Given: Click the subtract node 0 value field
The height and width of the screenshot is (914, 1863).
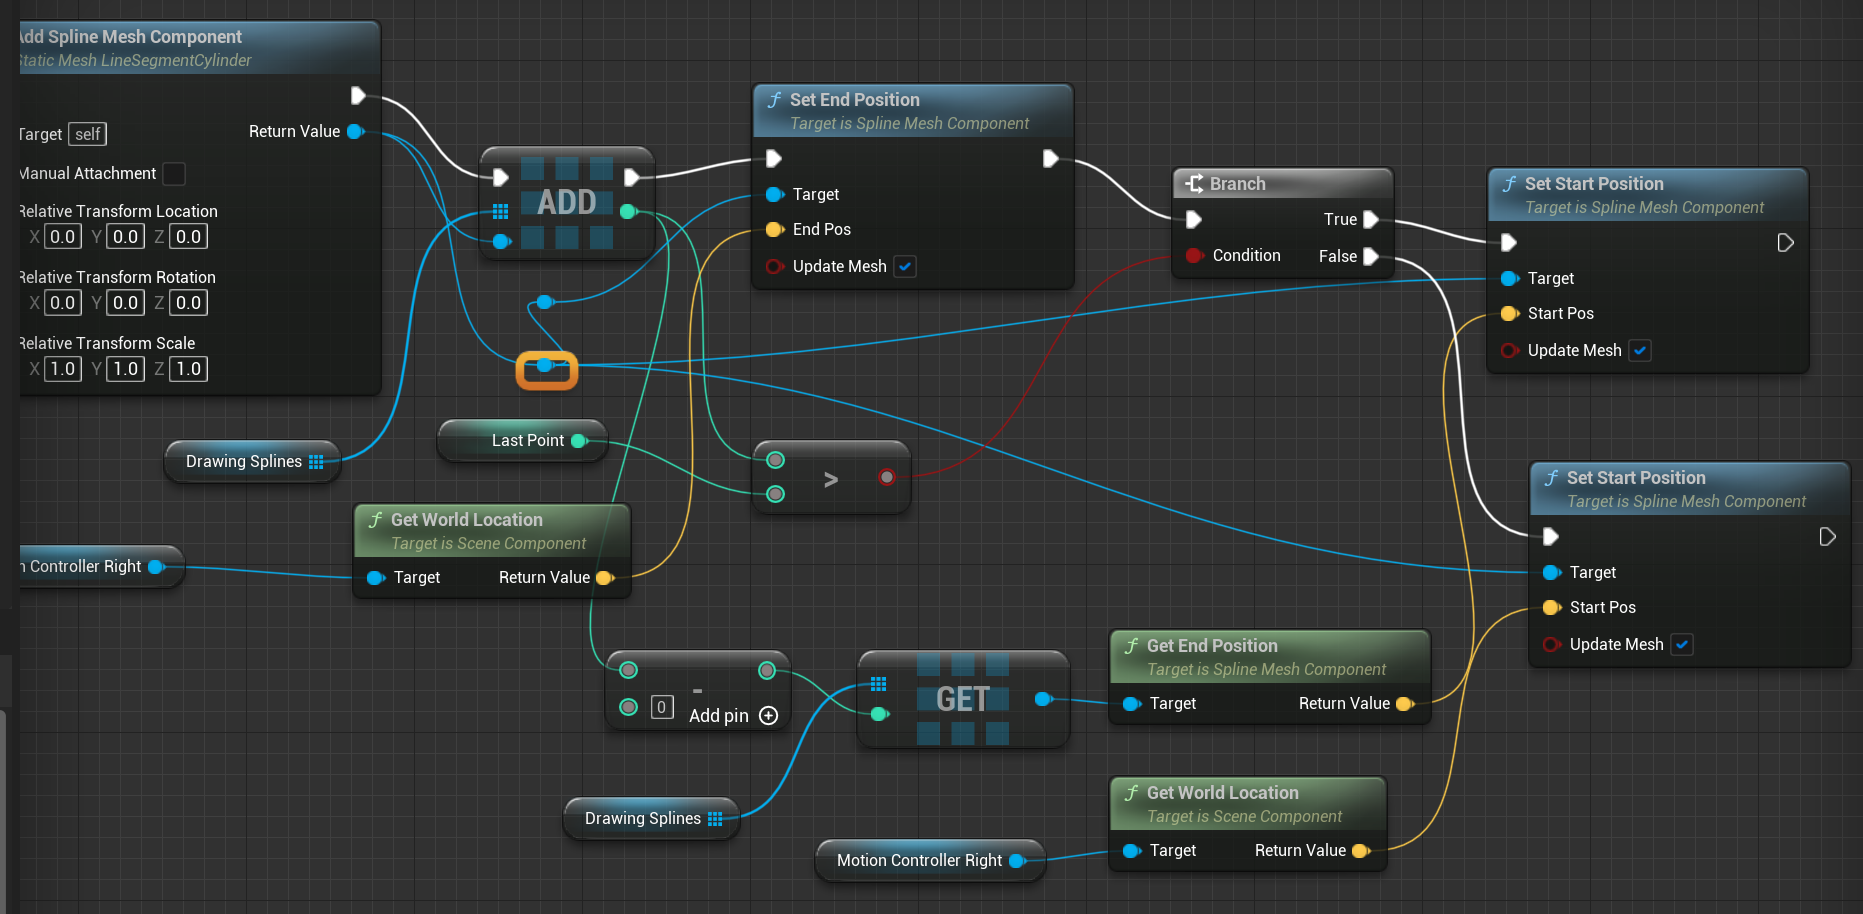Looking at the screenshot, I should pyautogui.click(x=661, y=707).
